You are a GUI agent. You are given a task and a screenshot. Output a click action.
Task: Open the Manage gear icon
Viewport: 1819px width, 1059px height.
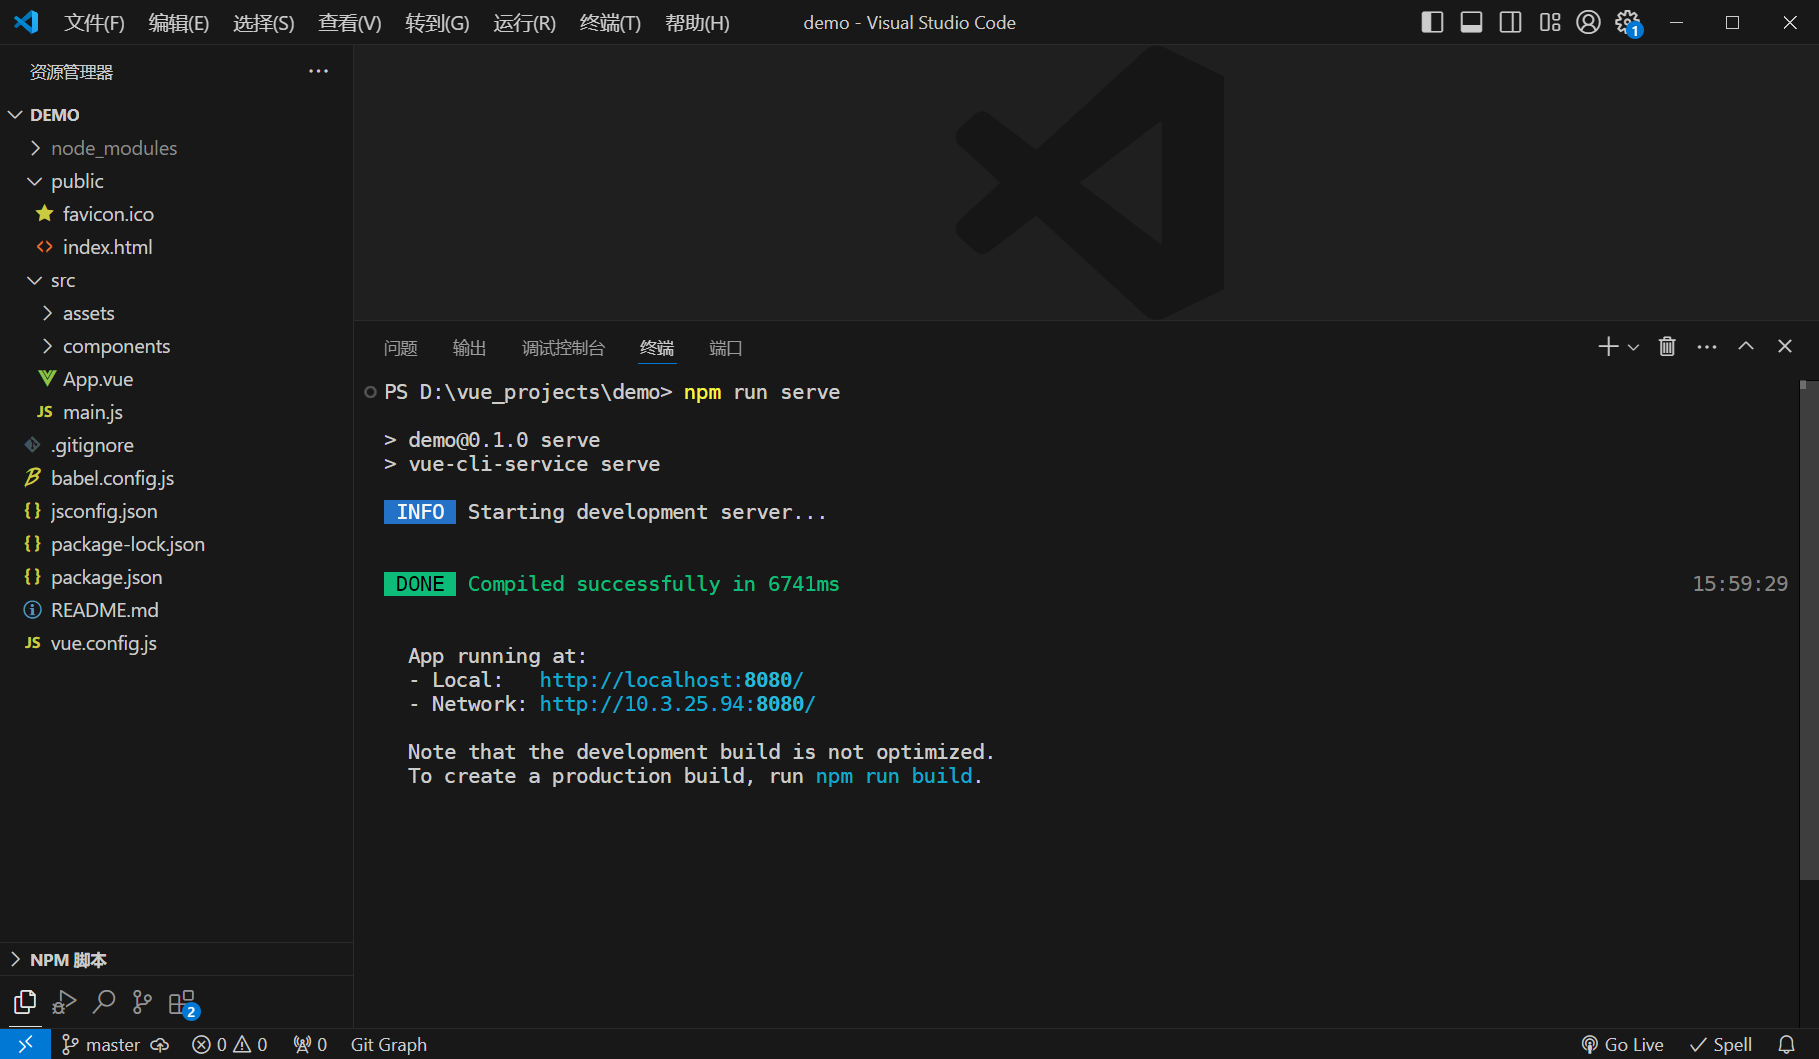1628,23
